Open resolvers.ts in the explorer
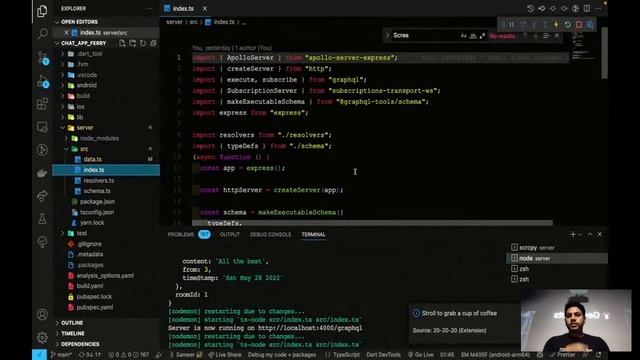This screenshot has width=640, height=360. [x=98, y=180]
